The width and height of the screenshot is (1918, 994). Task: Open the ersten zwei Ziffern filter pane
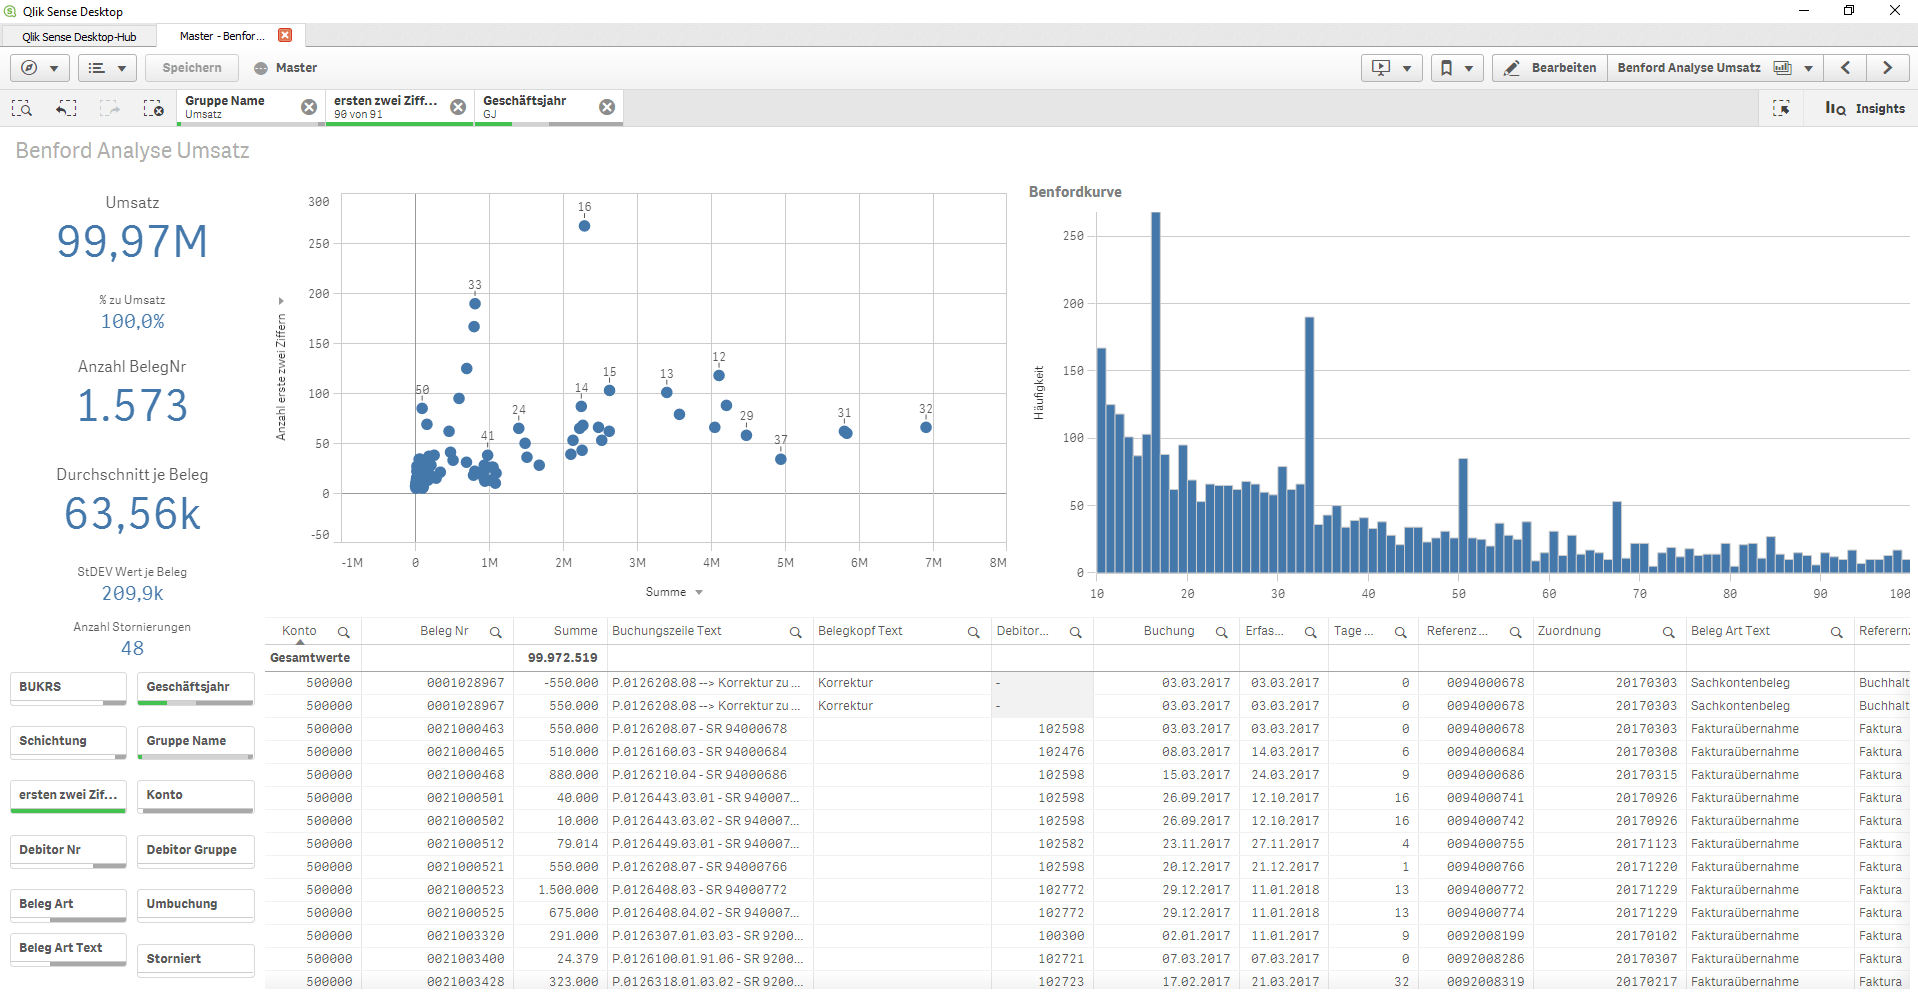[x=68, y=796]
